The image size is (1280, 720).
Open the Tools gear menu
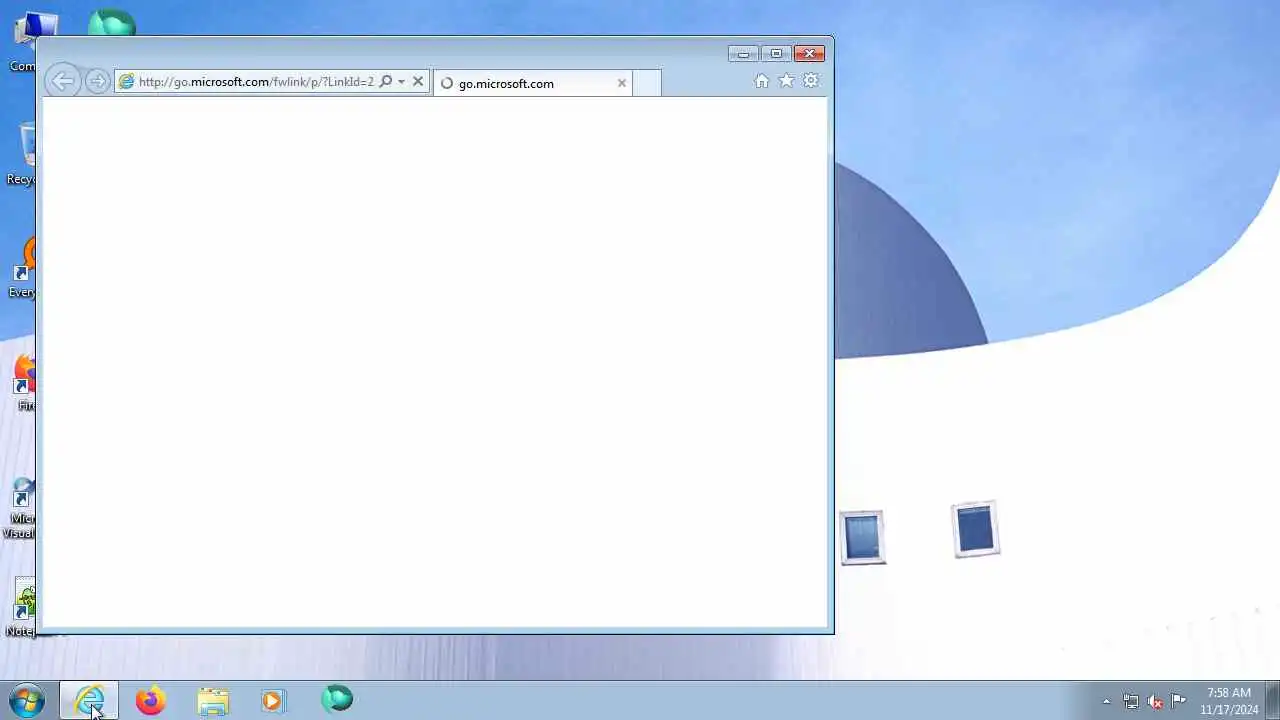[x=811, y=81]
